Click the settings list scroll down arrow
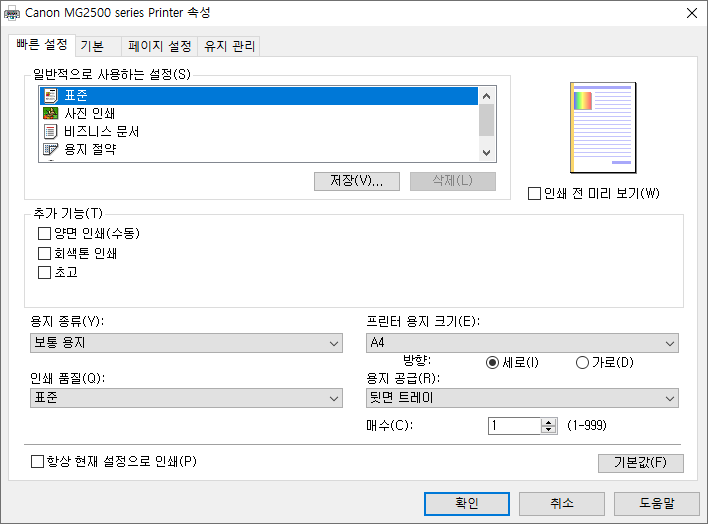Screen dimensions: 708x524 [x=486, y=153]
